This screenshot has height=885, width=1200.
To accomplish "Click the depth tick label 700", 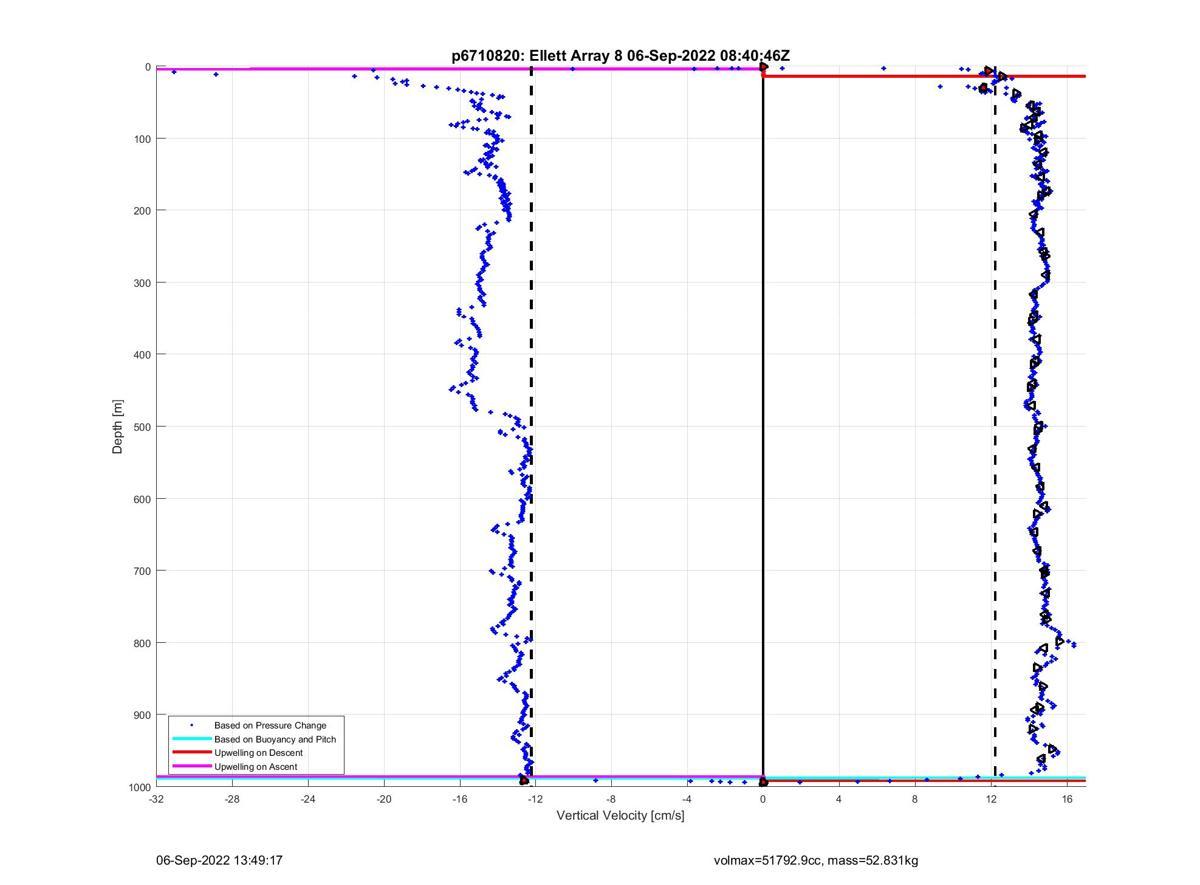I will point(140,571).
